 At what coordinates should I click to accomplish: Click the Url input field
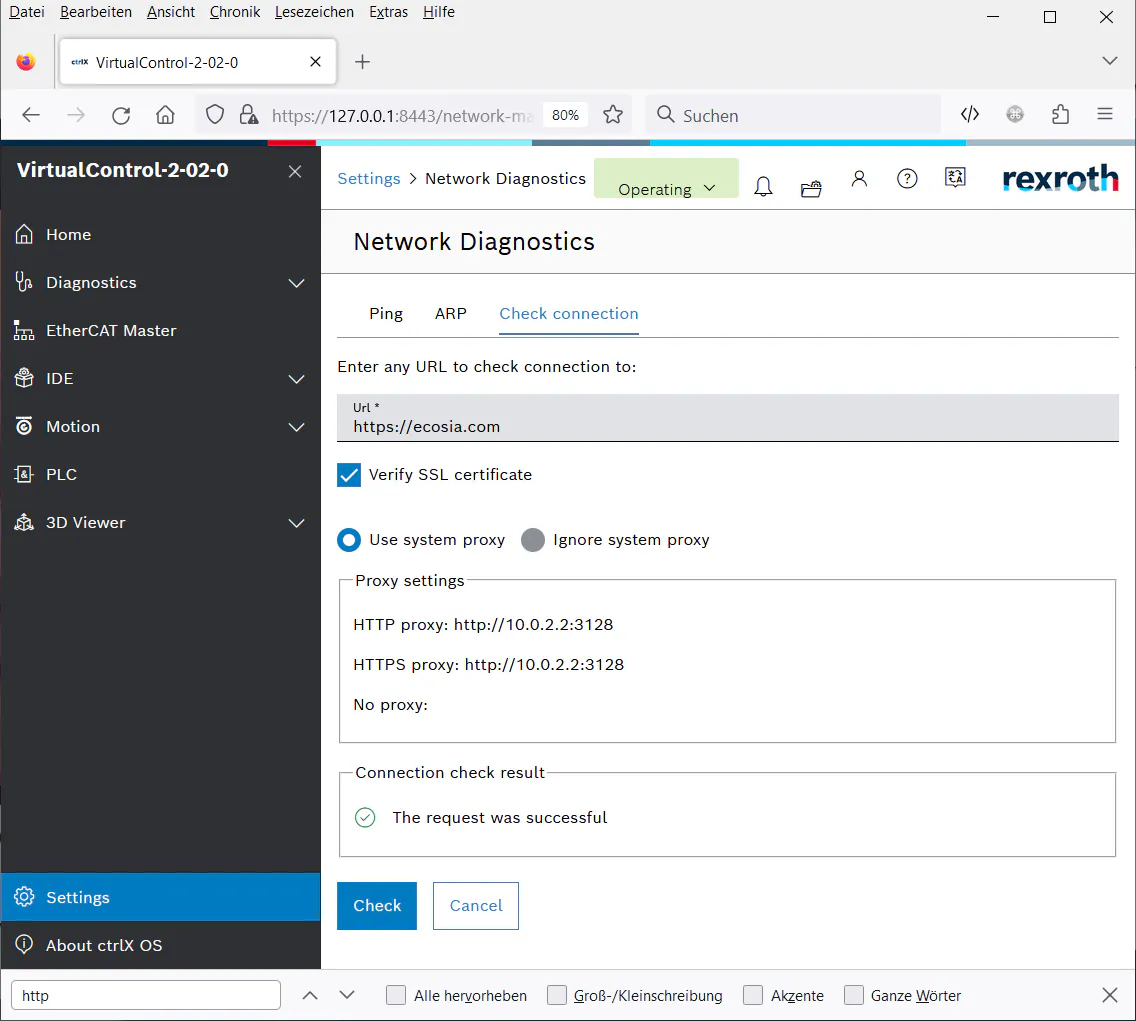click(728, 426)
